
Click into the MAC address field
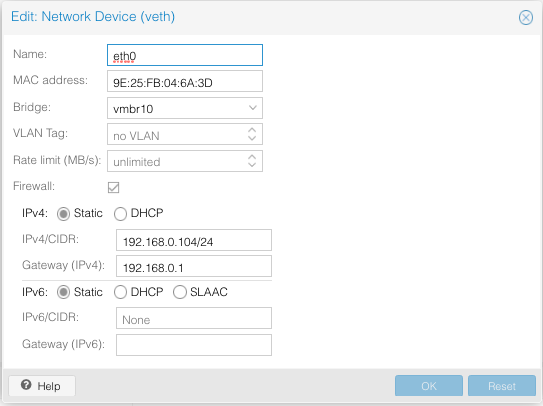pyautogui.click(x=185, y=81)
